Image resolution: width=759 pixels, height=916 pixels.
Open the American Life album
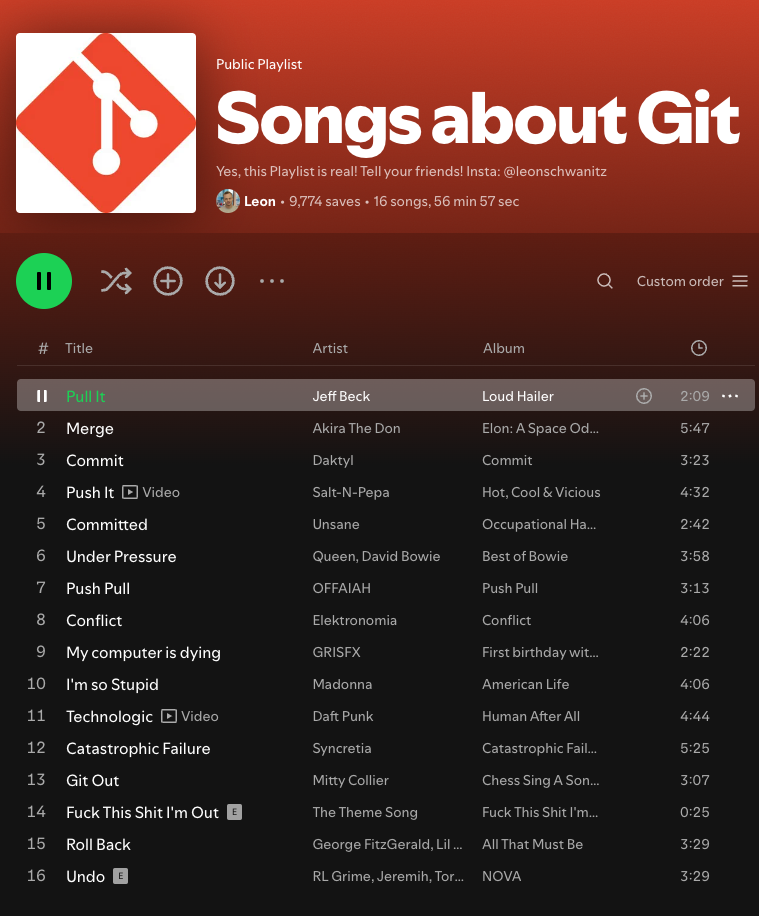[525, 684]
